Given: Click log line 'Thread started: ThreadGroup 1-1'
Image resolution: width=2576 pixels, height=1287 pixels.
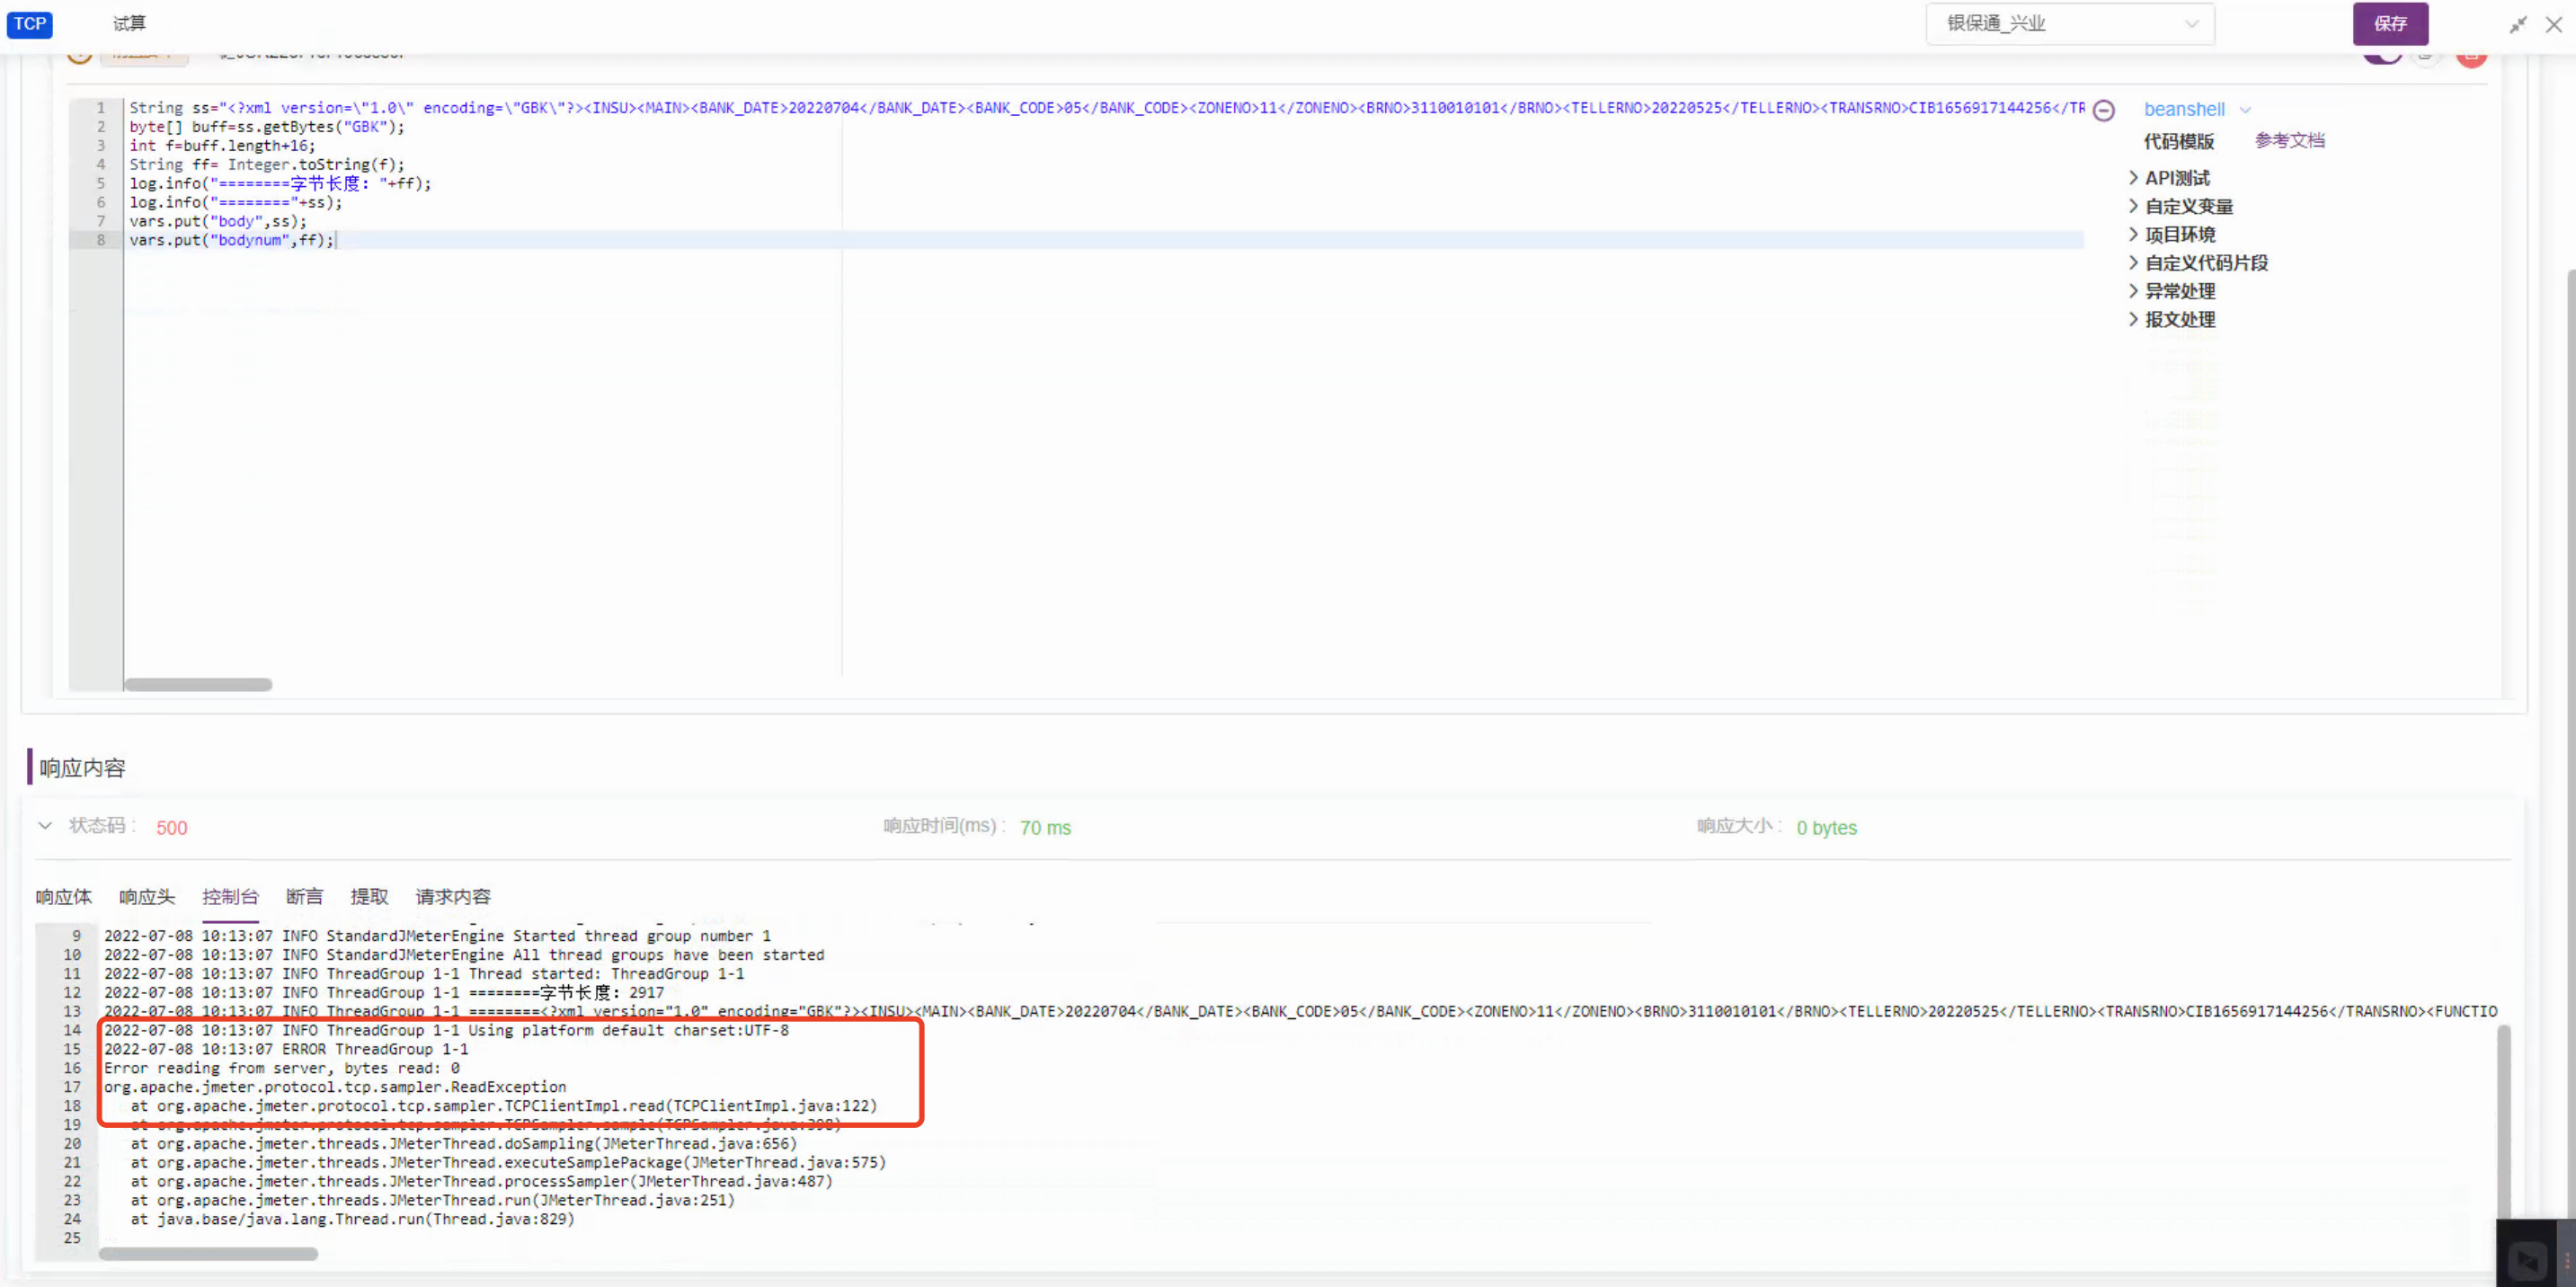Looking at the screenshot, I should (x=606, y=974).
